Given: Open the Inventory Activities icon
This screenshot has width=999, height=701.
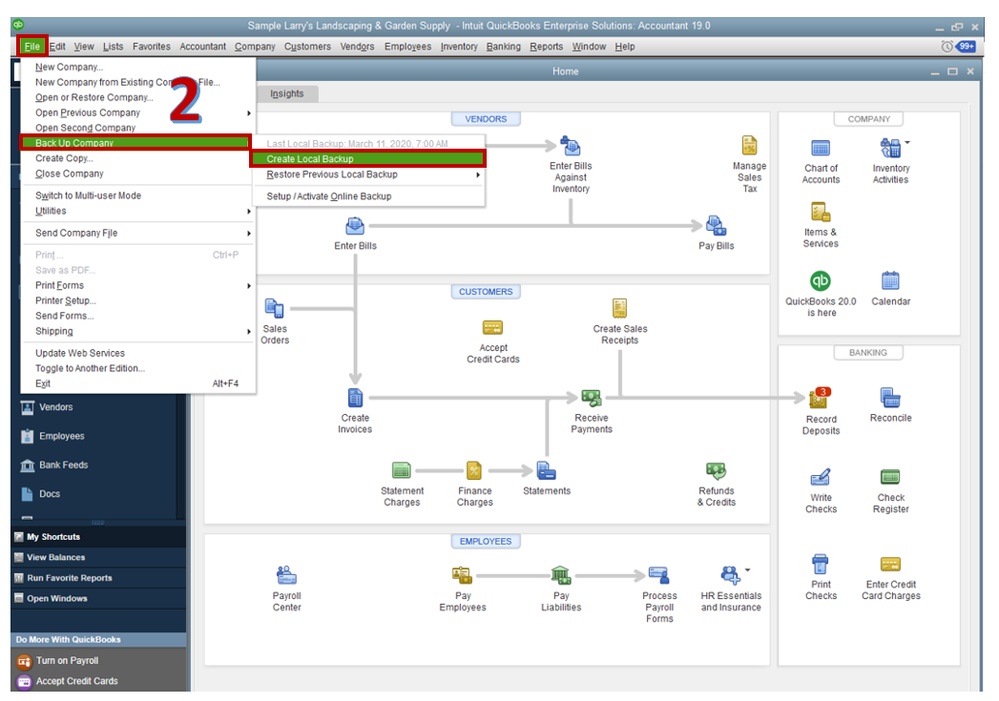Looking at the screenshot, I should point(890,148).
